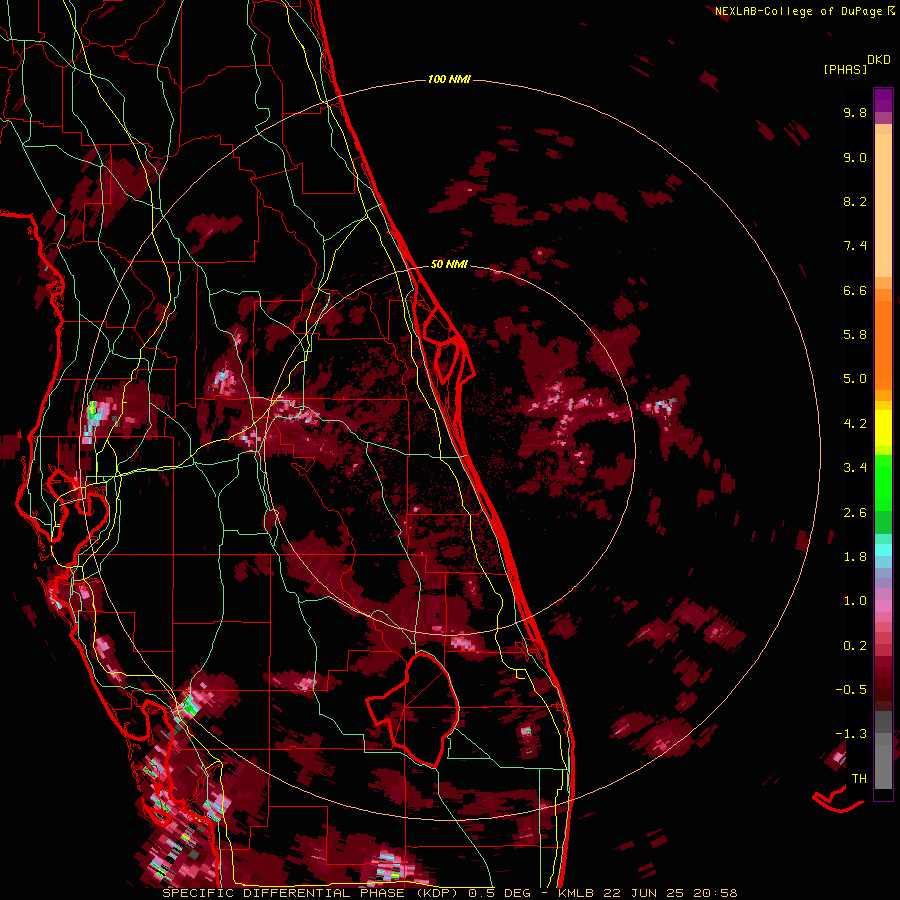This screenshot has width=900, height=900.
Task: Click the 22 JUN 25 date in the caption
Action: pos(642,893)
